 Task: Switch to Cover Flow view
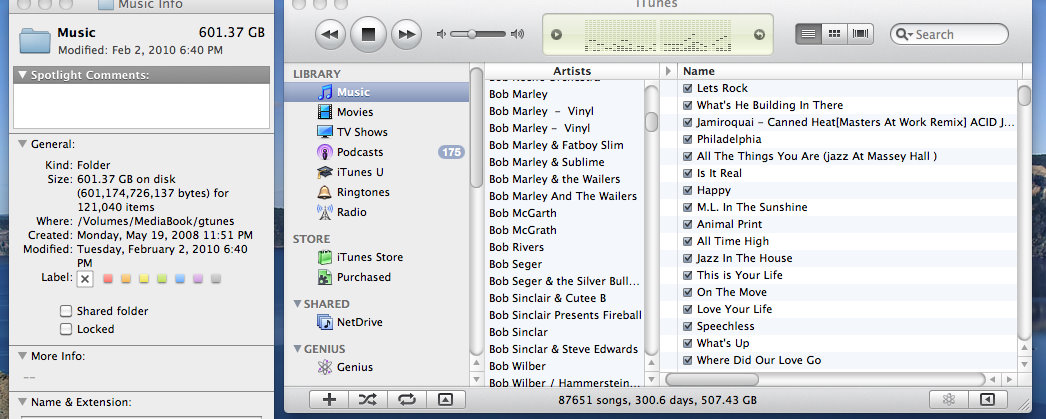pyautogui.click(x=861, y=34)
